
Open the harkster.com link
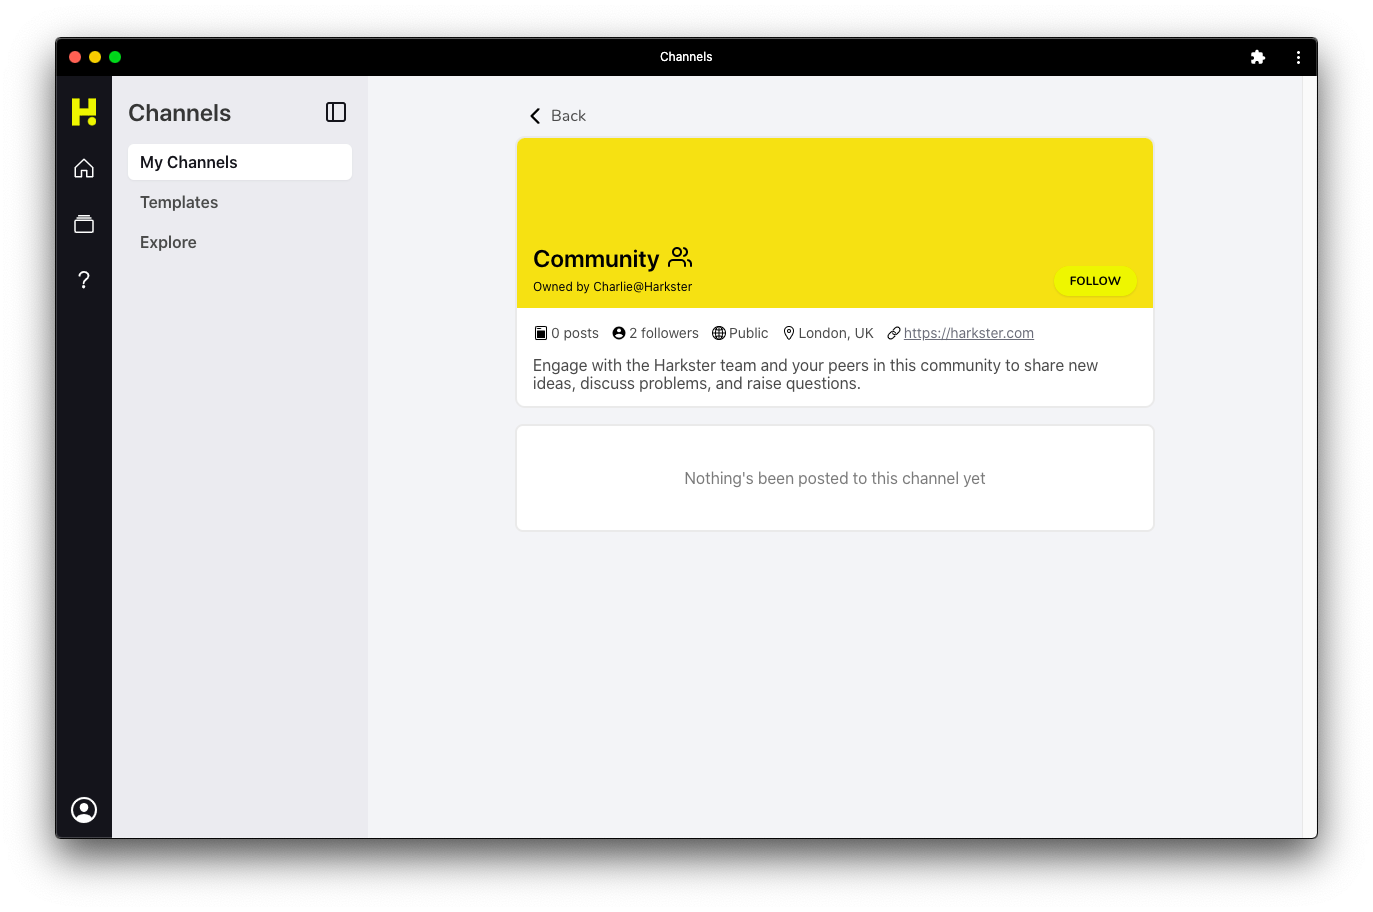click(x=969, y=333)
